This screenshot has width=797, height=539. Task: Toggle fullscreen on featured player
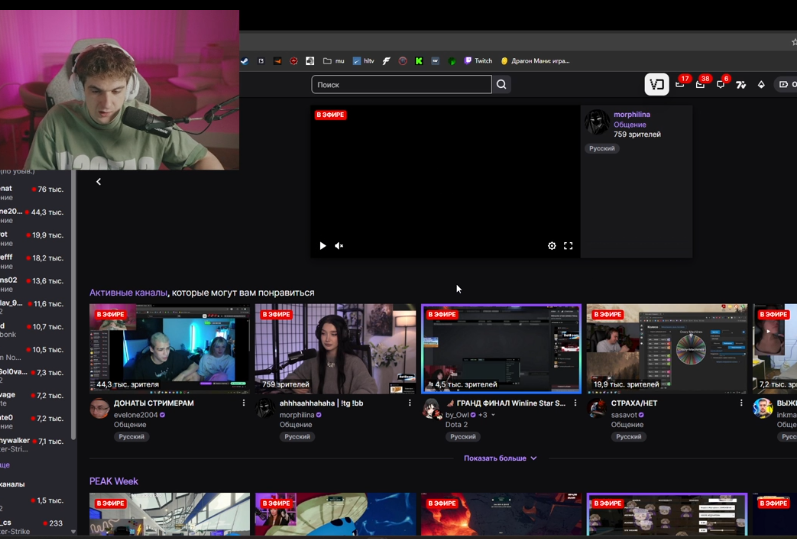pyautogui.click(x=568, y=246)
